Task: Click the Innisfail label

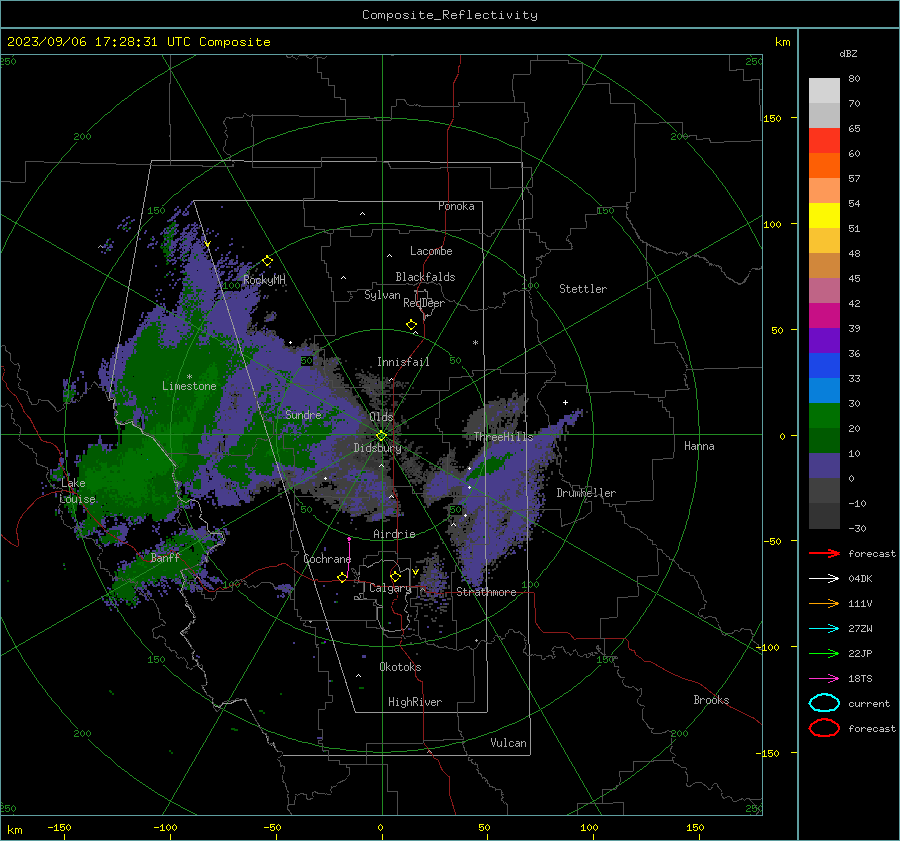Action: [x=403, y=362]
